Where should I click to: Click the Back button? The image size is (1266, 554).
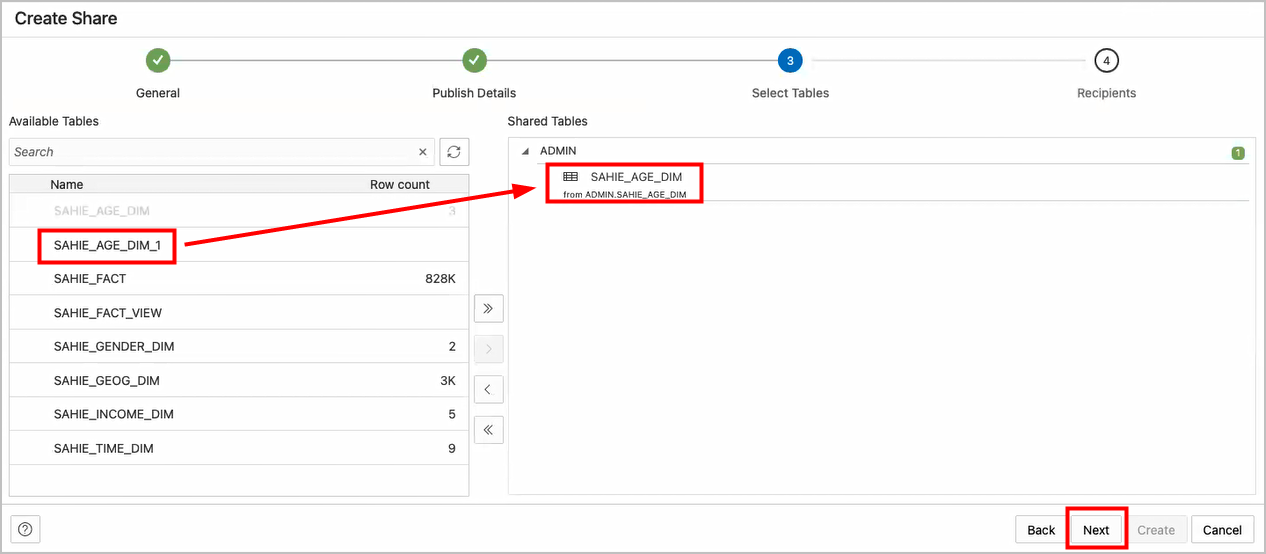coord(1041,530)
